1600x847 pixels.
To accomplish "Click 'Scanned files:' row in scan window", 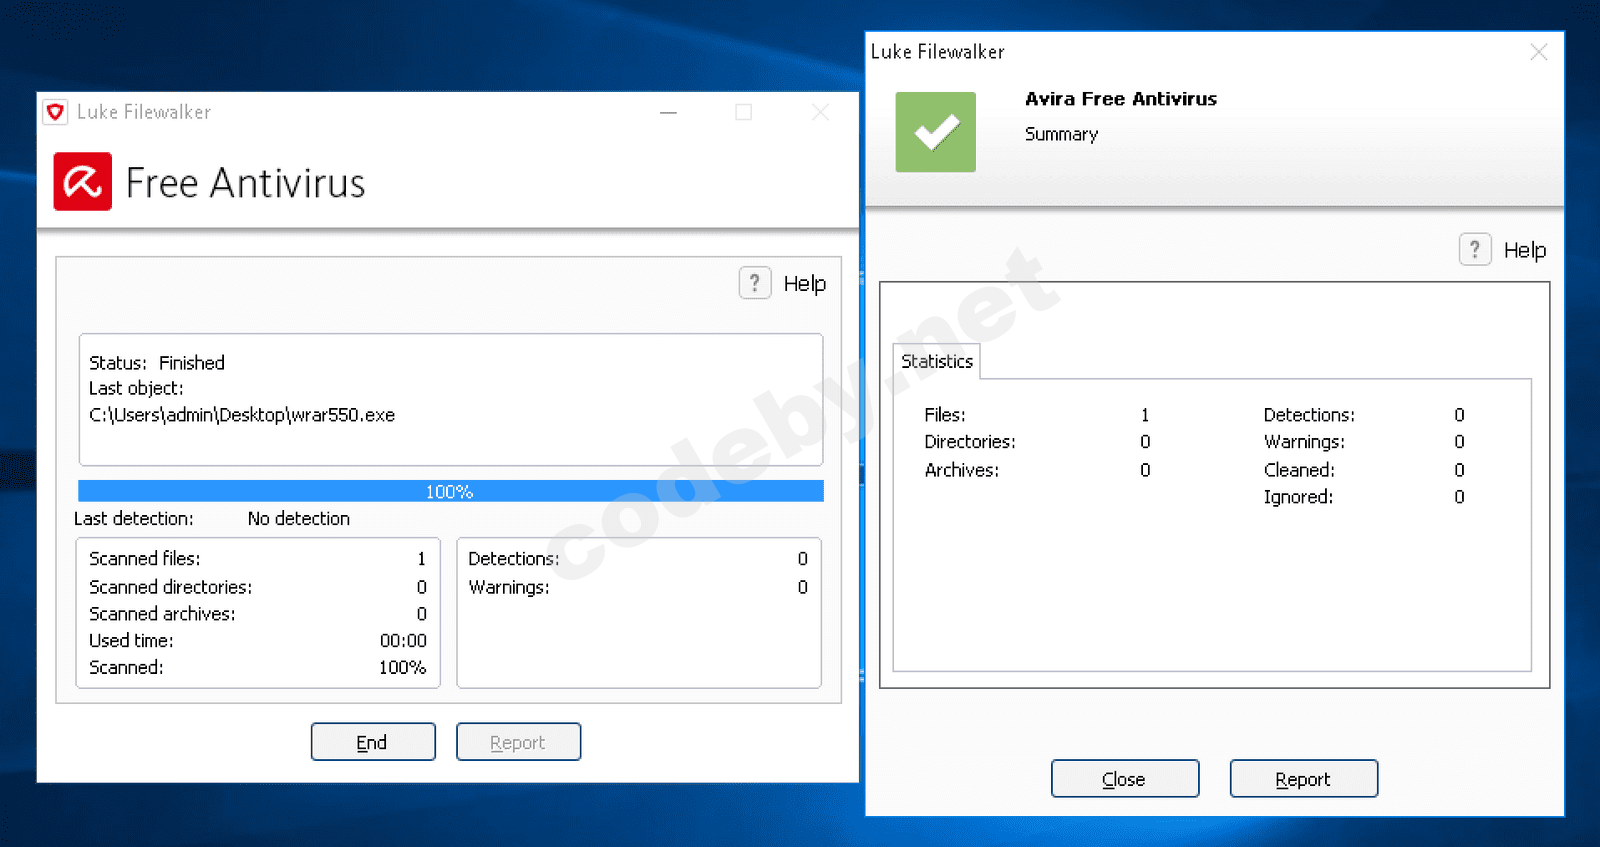I will click(258, 559).
